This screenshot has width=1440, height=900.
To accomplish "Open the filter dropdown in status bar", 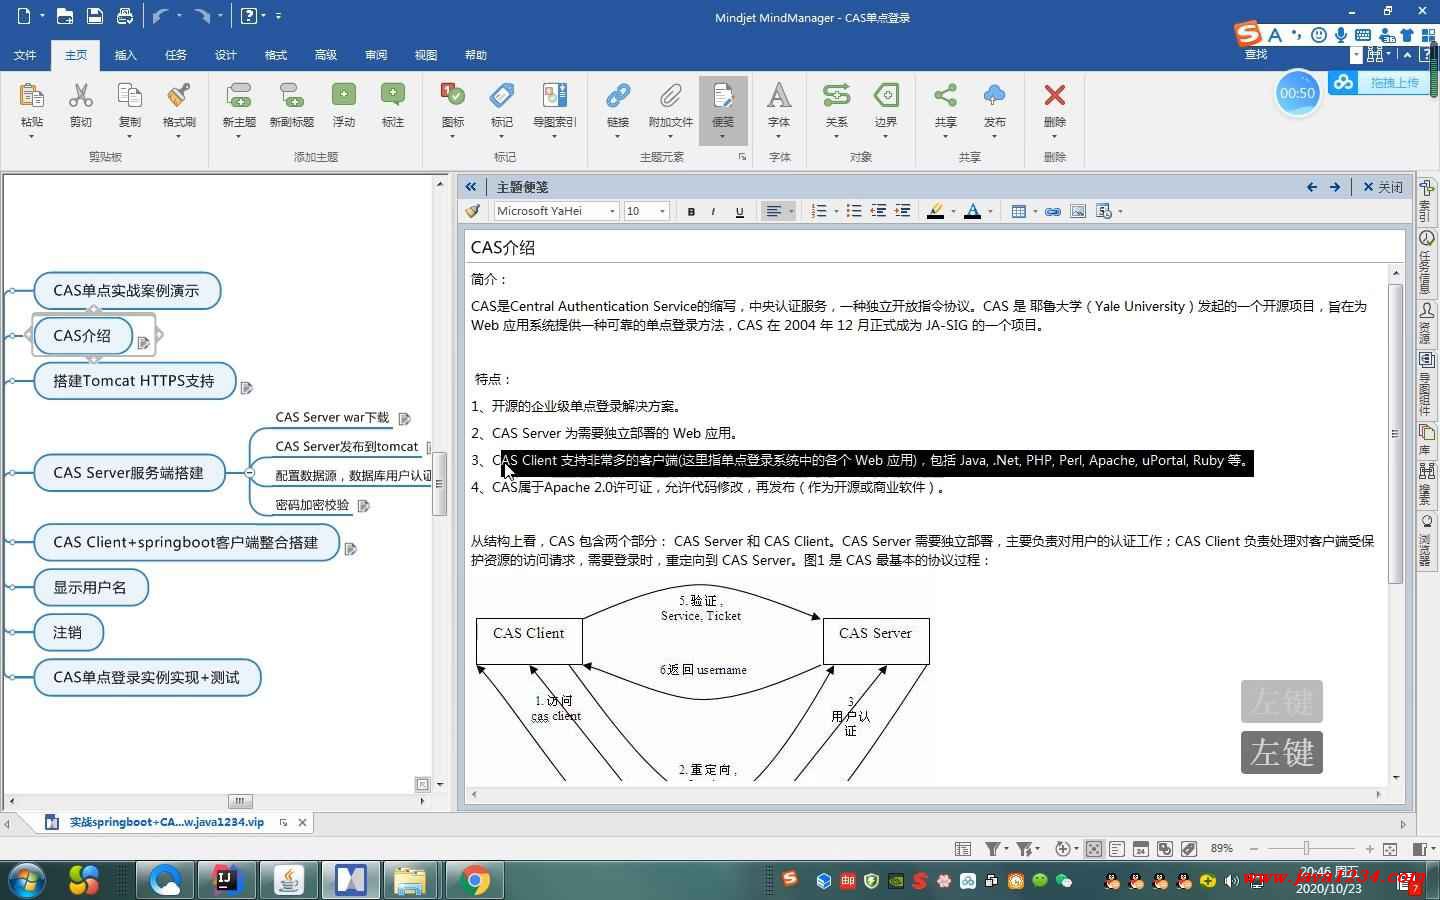I will 1007,849.
